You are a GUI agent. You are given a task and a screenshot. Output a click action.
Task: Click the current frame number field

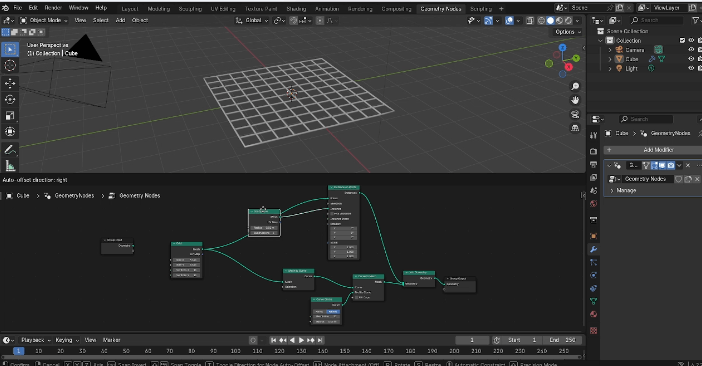pyautogui.click(x=472, y=340)
